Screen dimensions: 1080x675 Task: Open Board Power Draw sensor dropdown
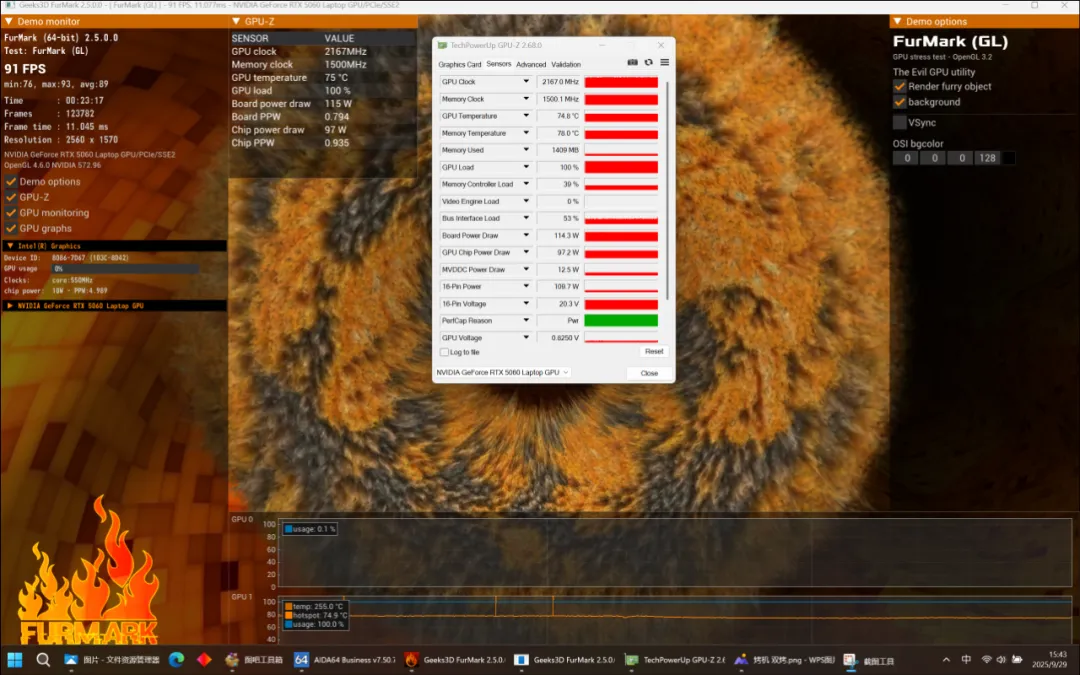[x=526, y=235]
